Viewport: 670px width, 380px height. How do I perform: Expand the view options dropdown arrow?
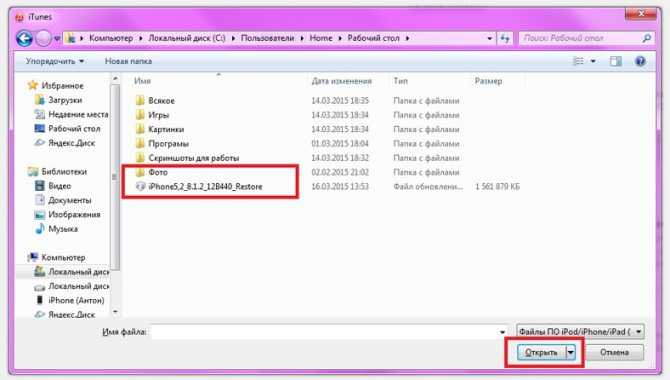coord(593,61)
